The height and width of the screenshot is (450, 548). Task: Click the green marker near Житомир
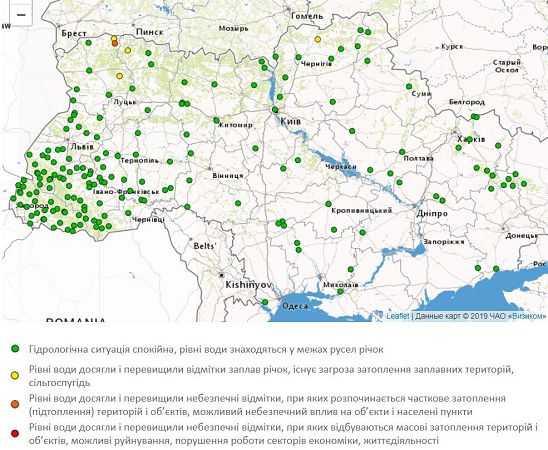216,121
